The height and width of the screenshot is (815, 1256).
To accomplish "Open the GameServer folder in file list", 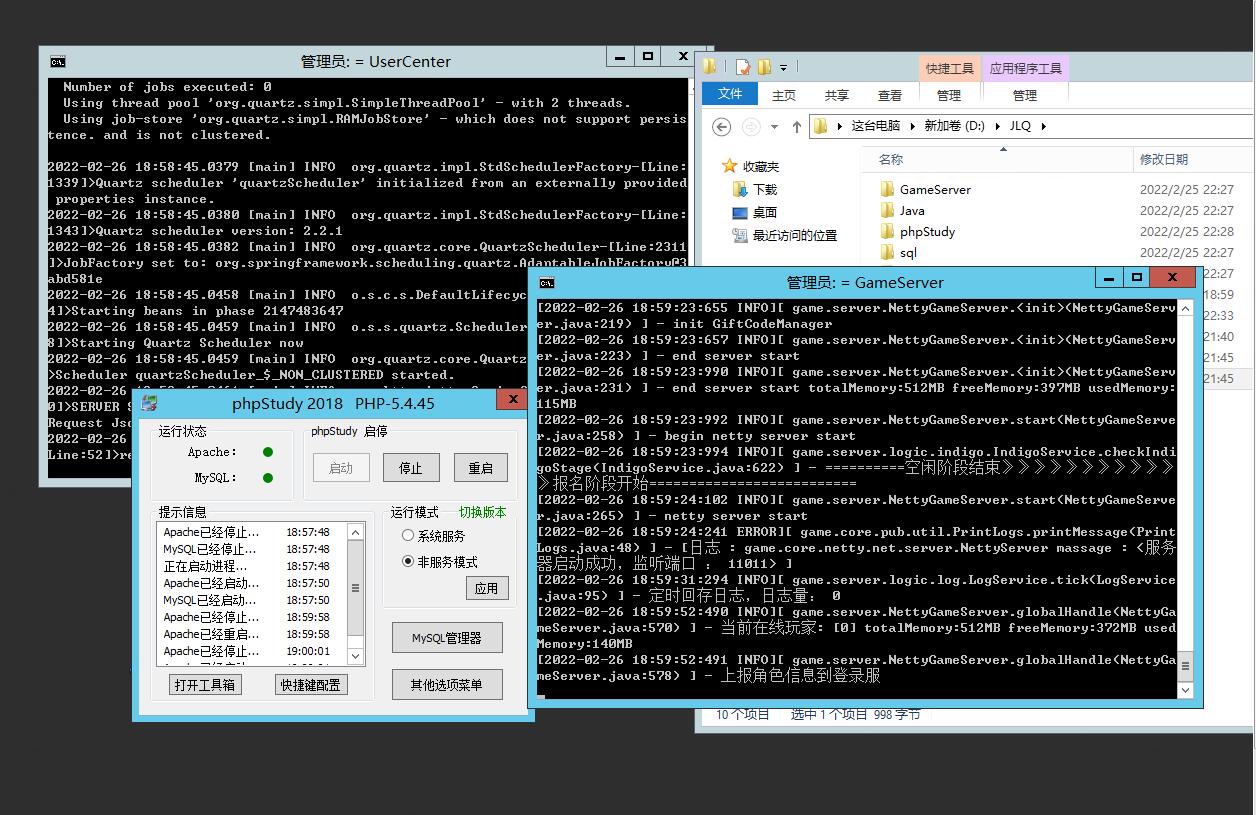I will click(934, 189).
